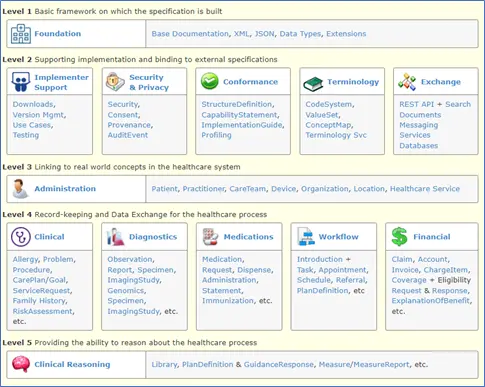Open the Databases link under Exchange
Viewport: 485px width, 387px height.
[419, 146]
